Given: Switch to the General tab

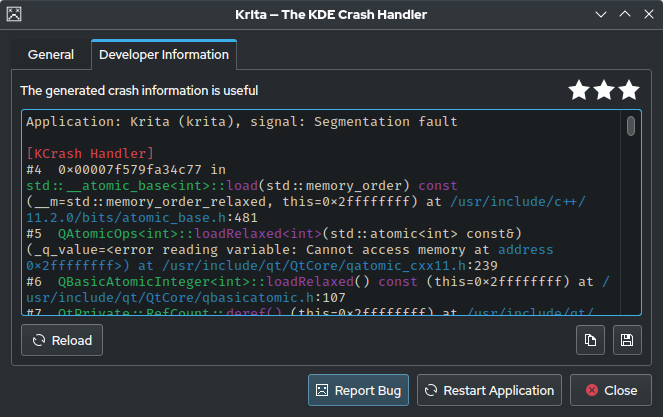Looking at the screenshot, I should [x=50, y=54].
